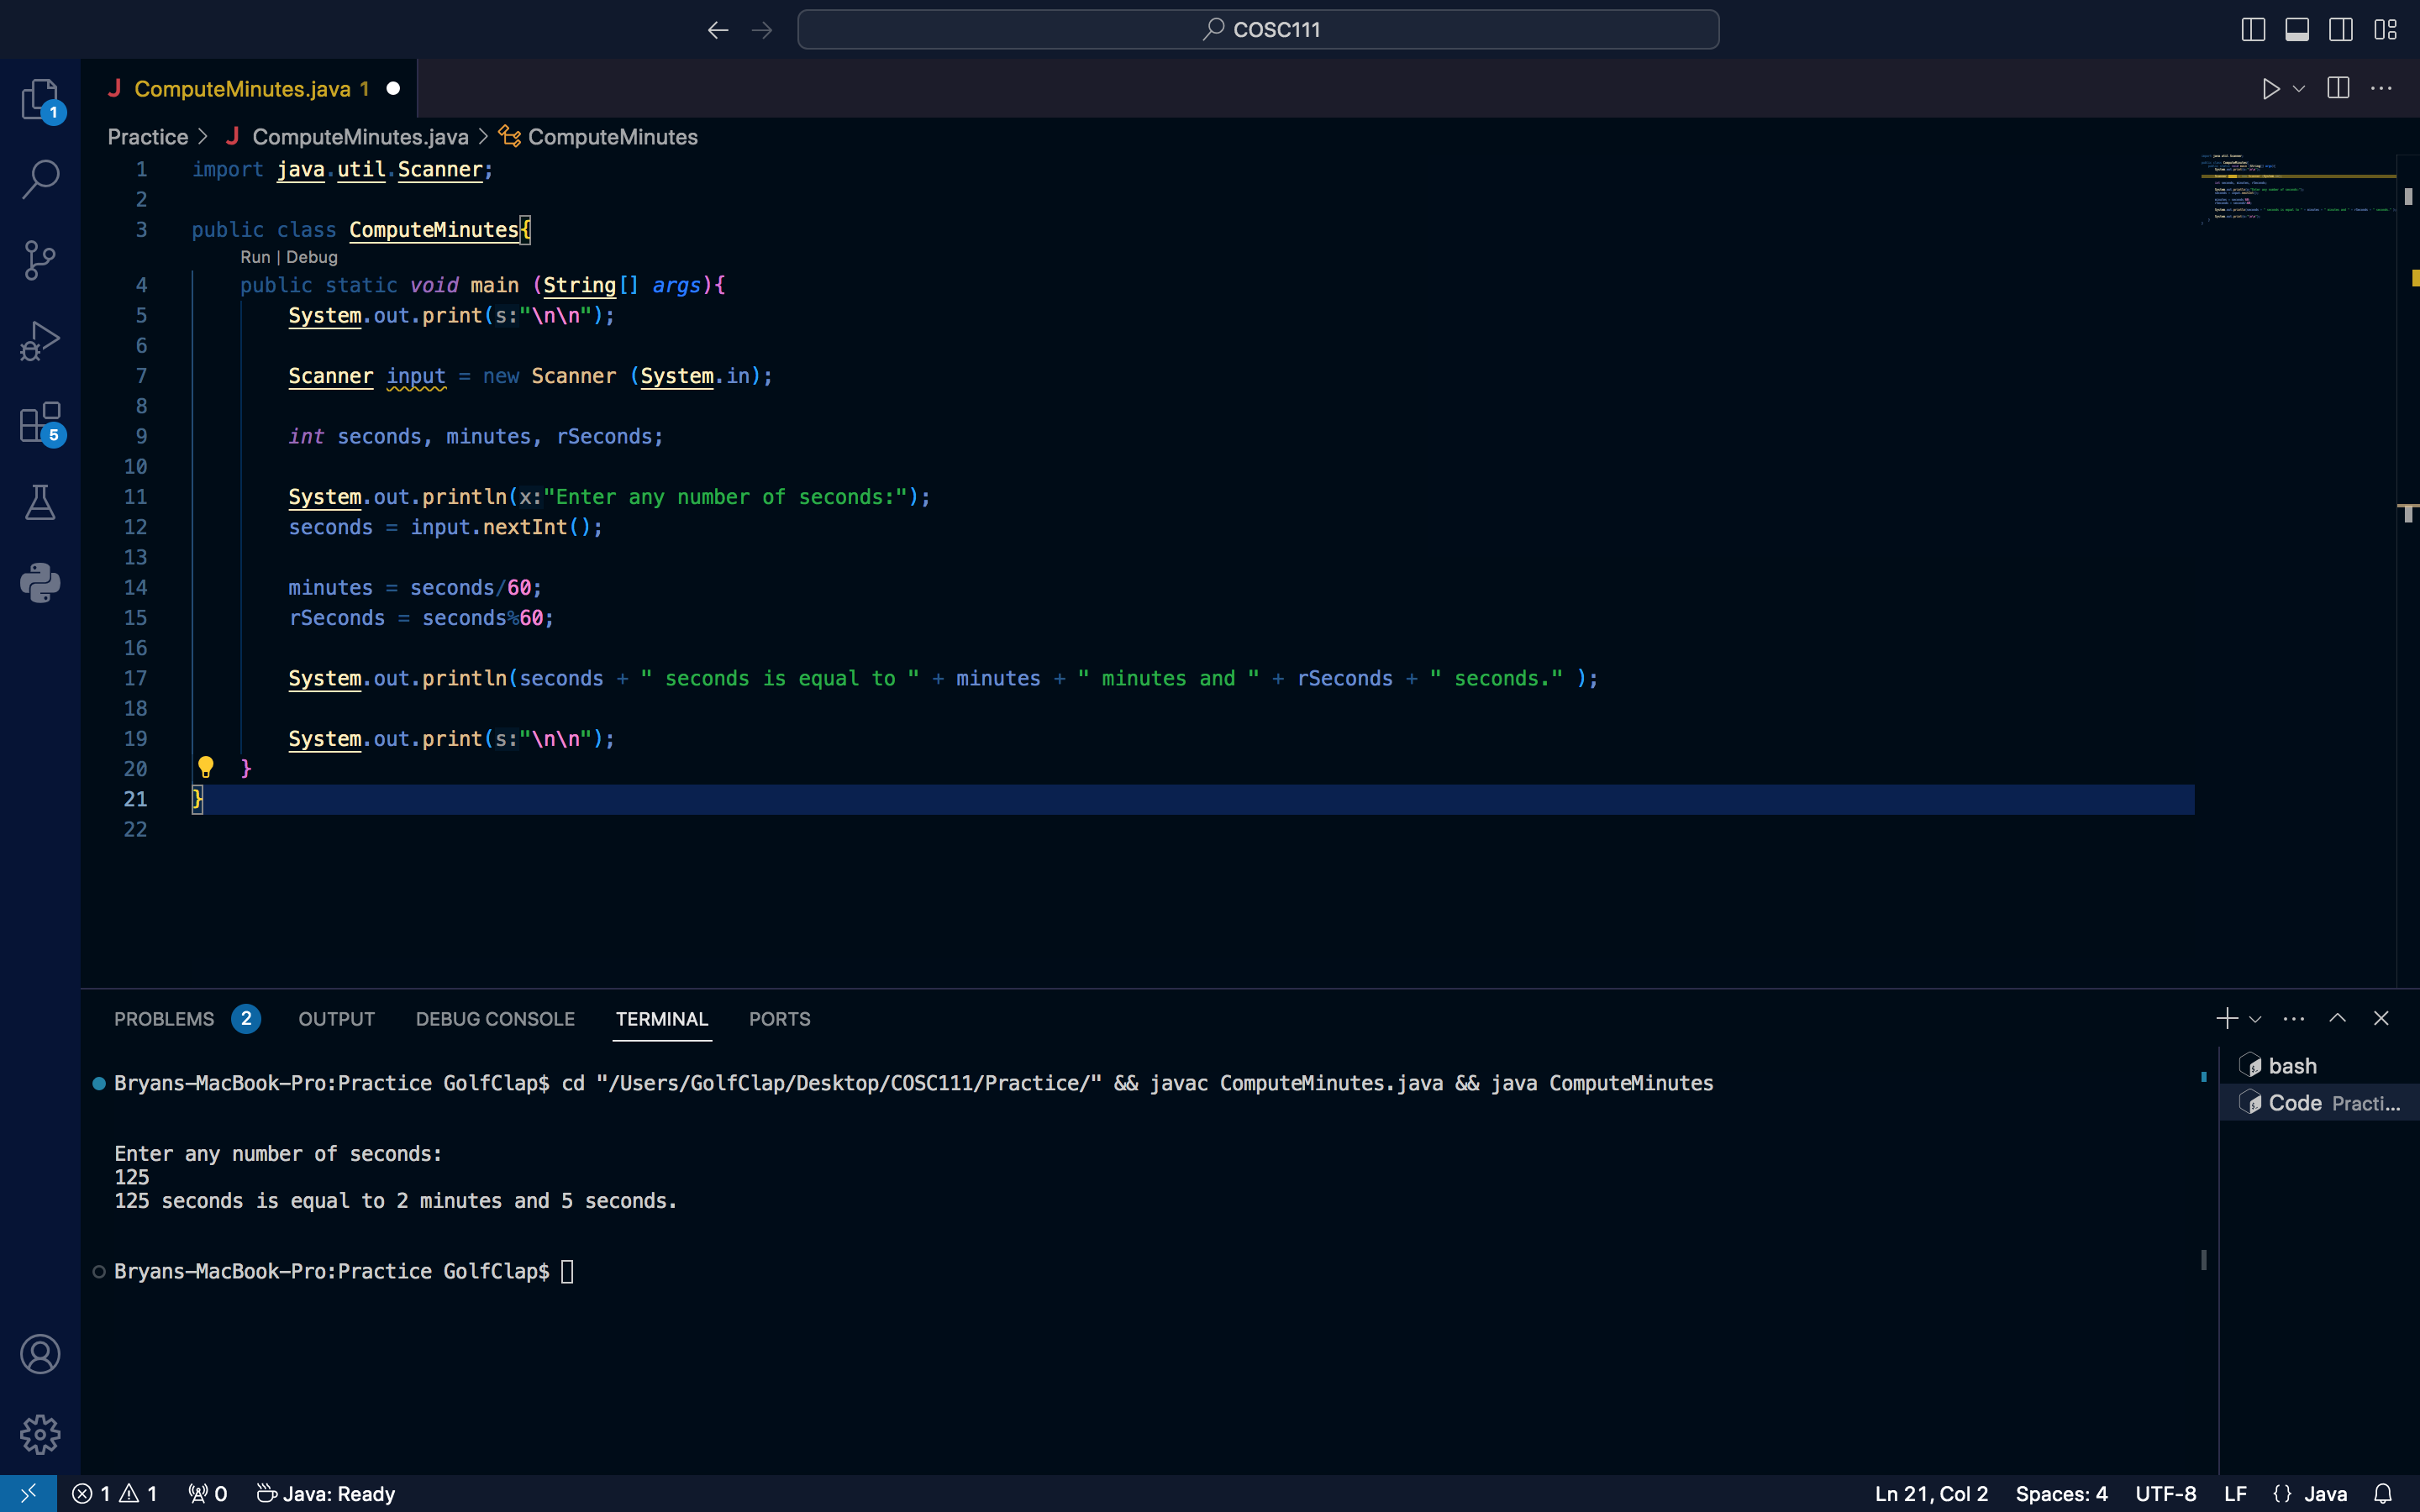This screenshot has width=2420, height=1512.
Task: Open the Manage gear icon
Action: (x=40, y=1434)
